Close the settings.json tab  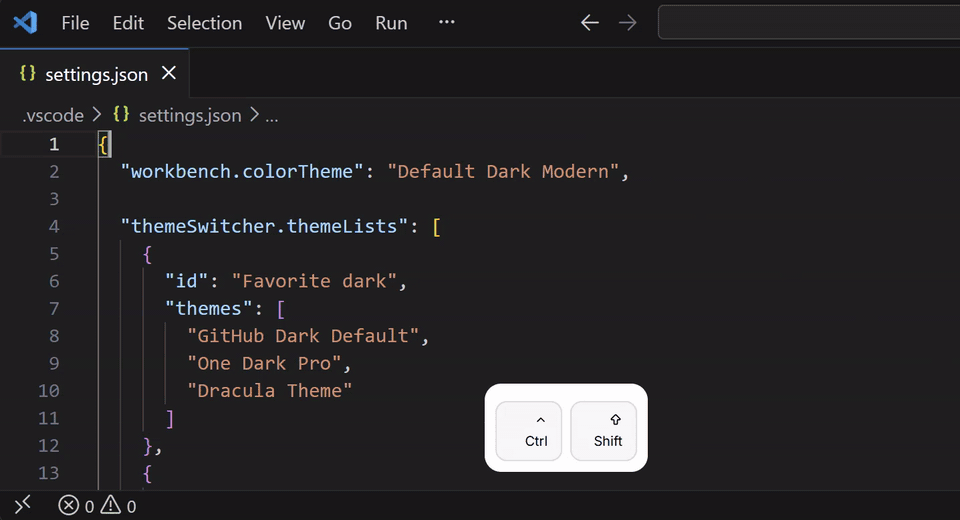click(169, 73)
